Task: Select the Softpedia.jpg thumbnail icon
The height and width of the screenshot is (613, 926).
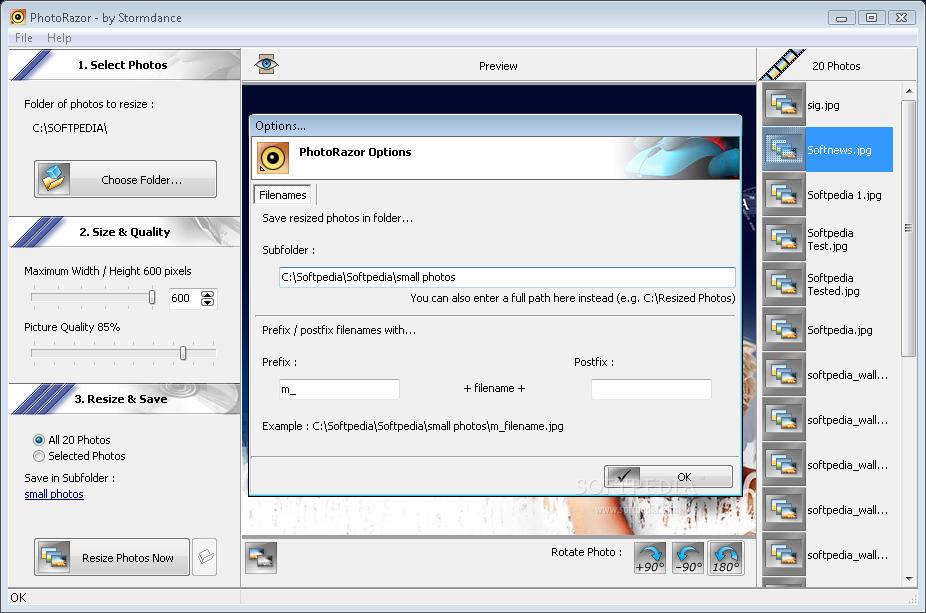Action: click(784, 330)
